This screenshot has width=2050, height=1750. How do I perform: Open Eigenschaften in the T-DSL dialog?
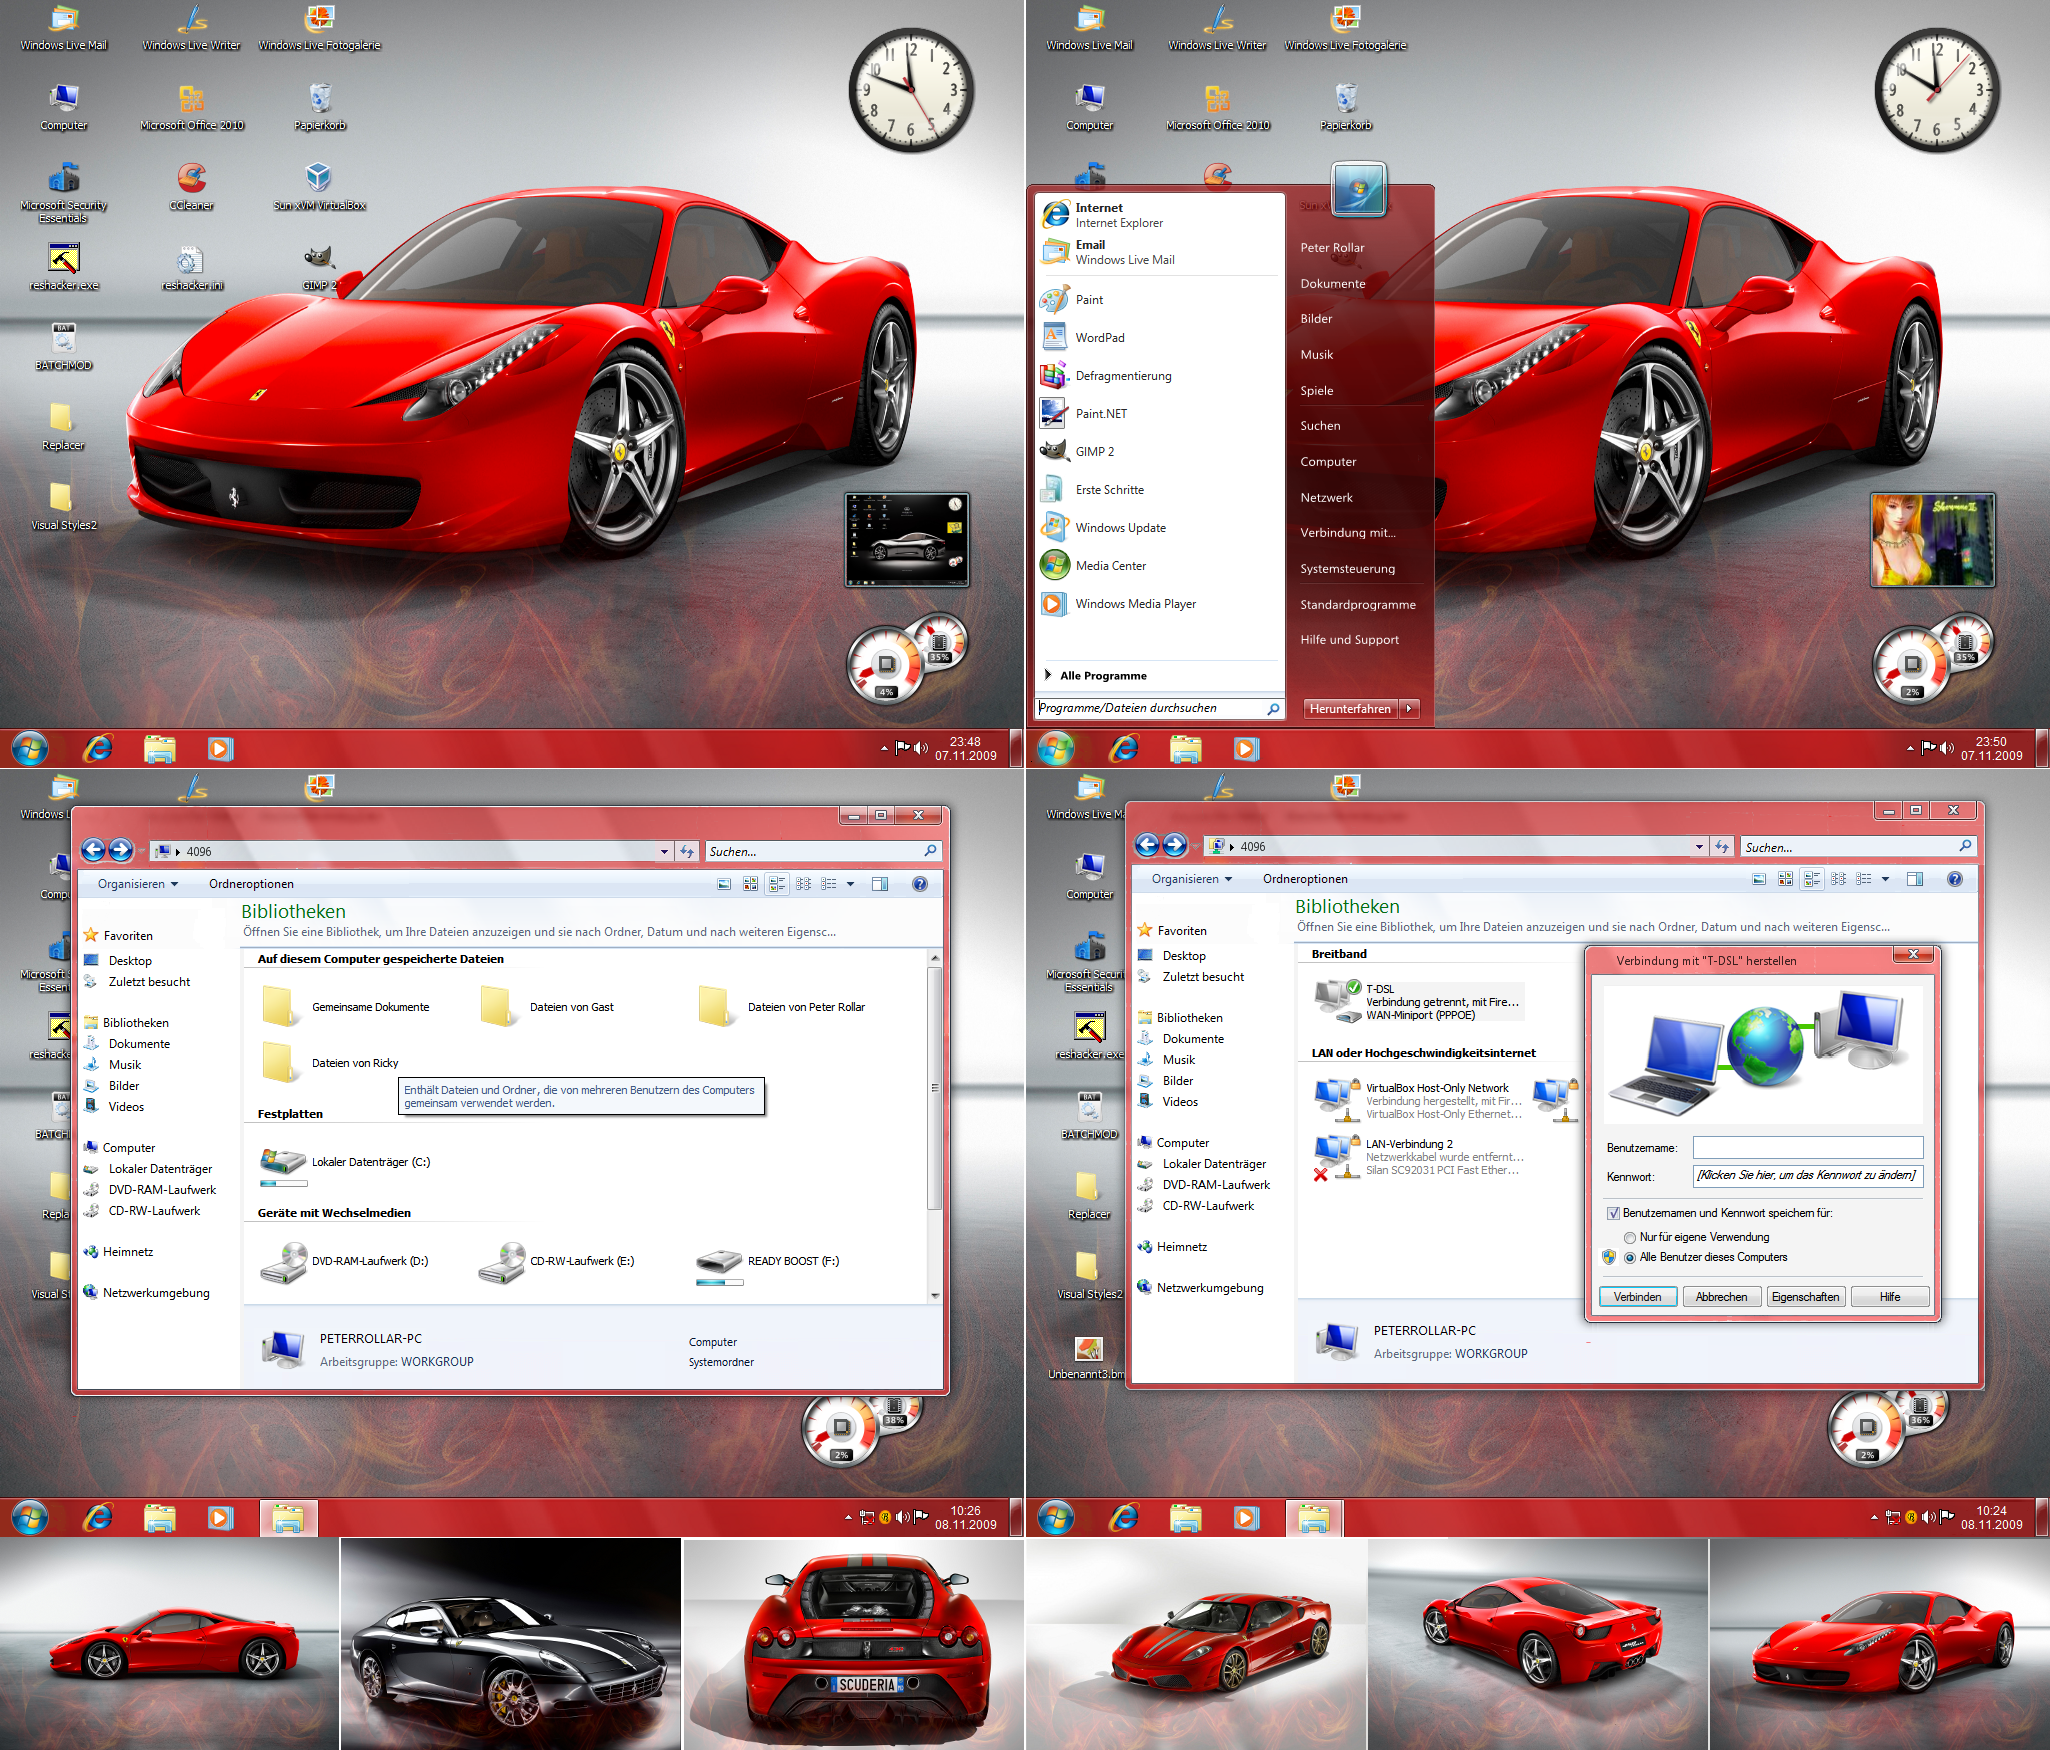click(1806, 1297)
